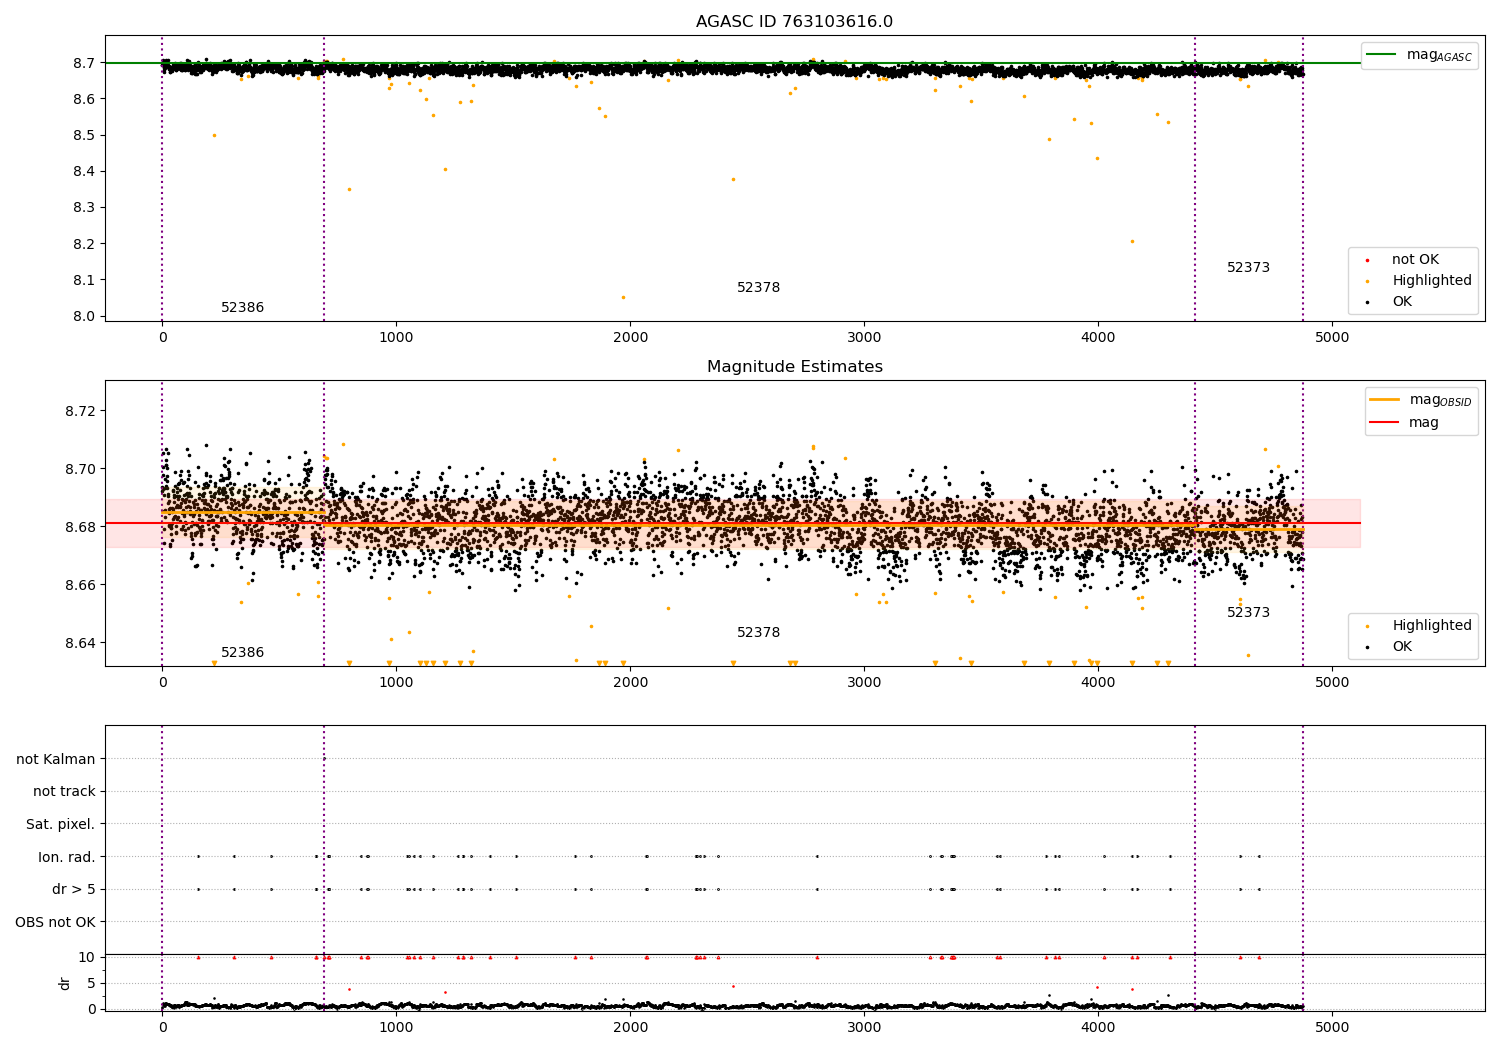Viewport: 1500px width, 1050px height.
Task: Click y-axis tick 8.0 in top plot
Action: click(x=85, y=317)
